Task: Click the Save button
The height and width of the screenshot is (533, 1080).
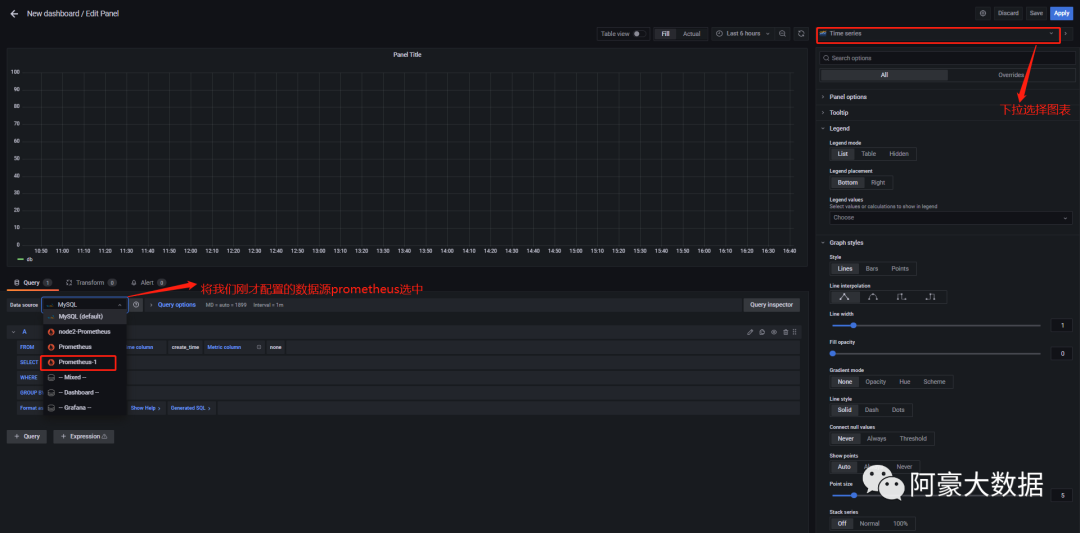Action: (1036, 13)
